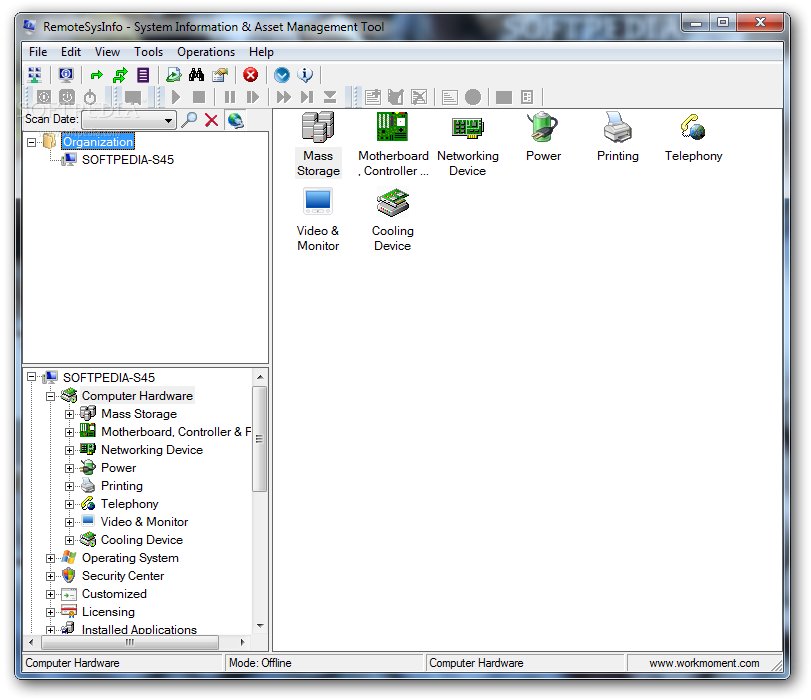
Task: Open the Help menu
Action: [261, 52]
